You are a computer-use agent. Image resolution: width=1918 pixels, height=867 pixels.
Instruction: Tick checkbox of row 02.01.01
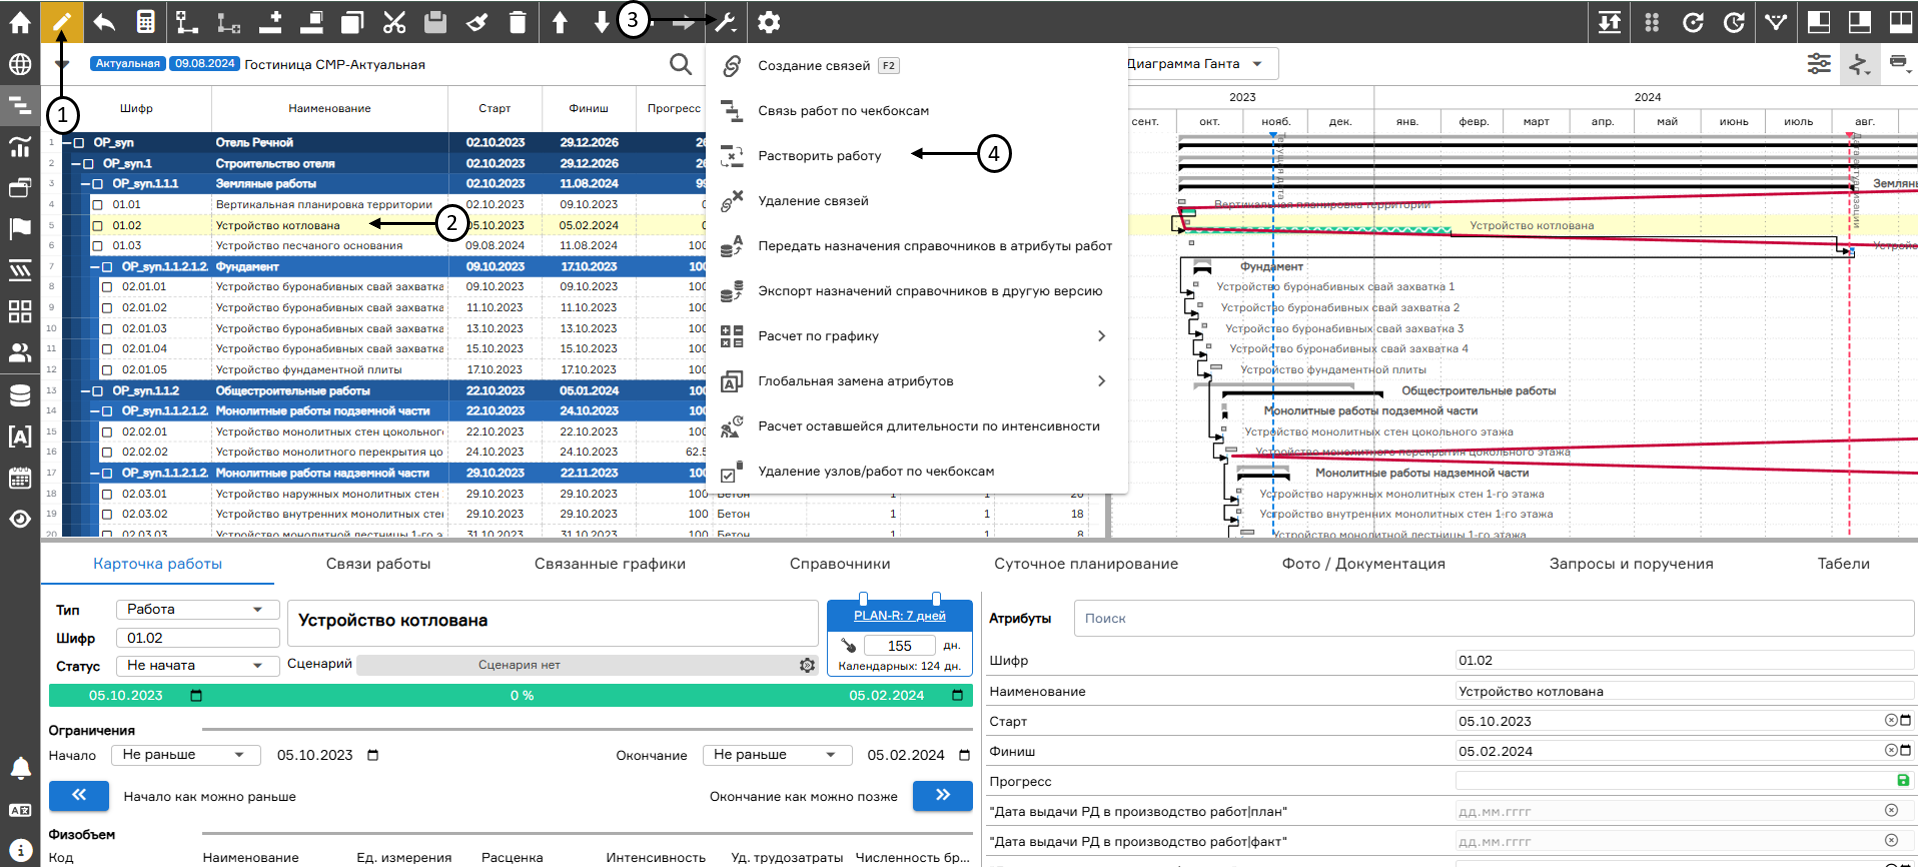click(108, 287)
